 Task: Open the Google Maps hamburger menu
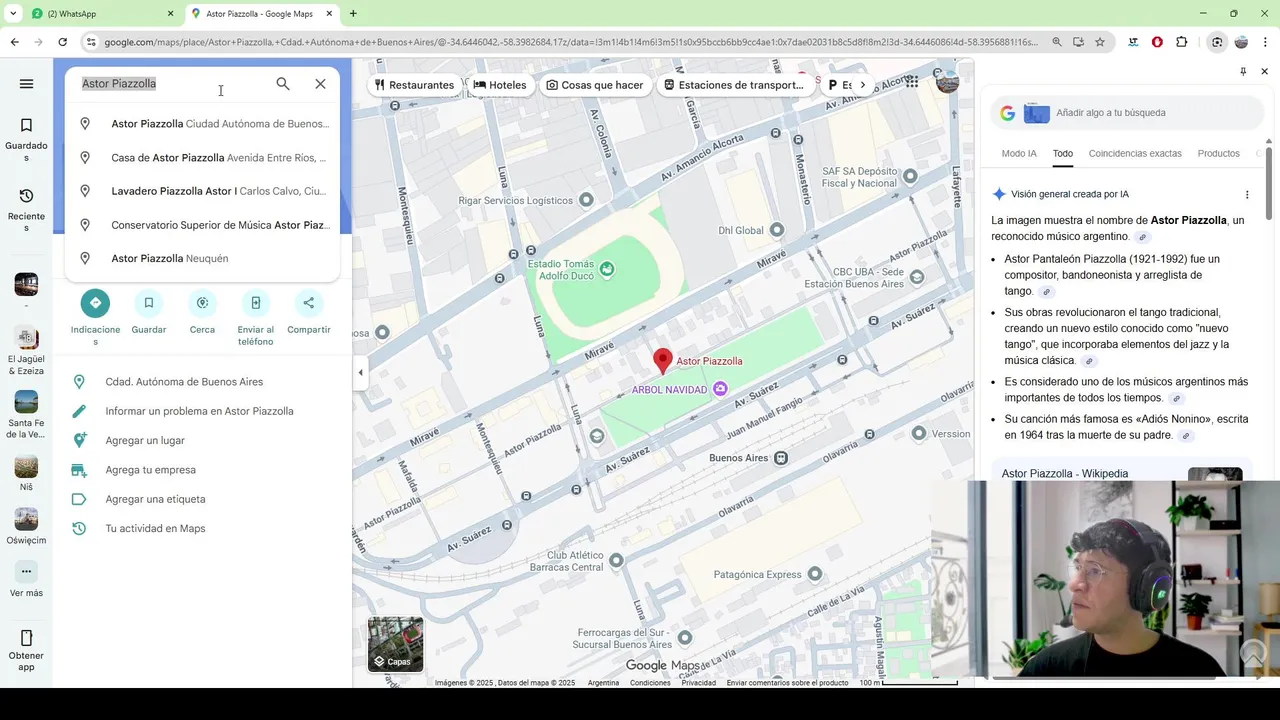[26, 84]
